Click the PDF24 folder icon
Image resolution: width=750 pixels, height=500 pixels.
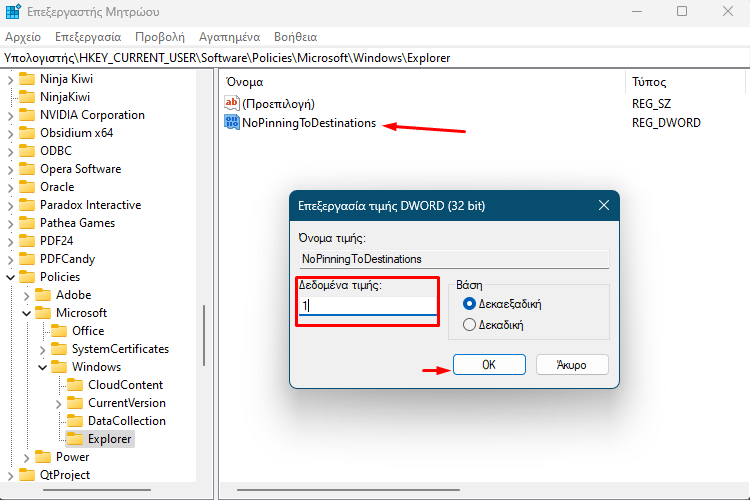27,241
